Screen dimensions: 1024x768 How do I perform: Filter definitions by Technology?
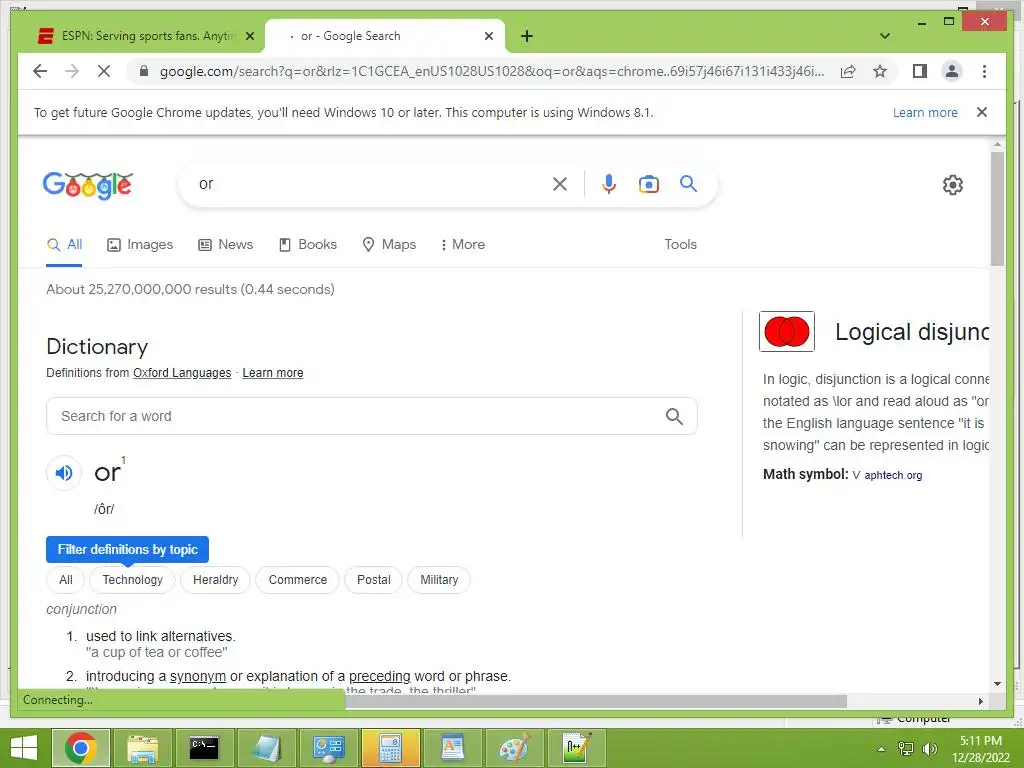[x=133, y=580]
